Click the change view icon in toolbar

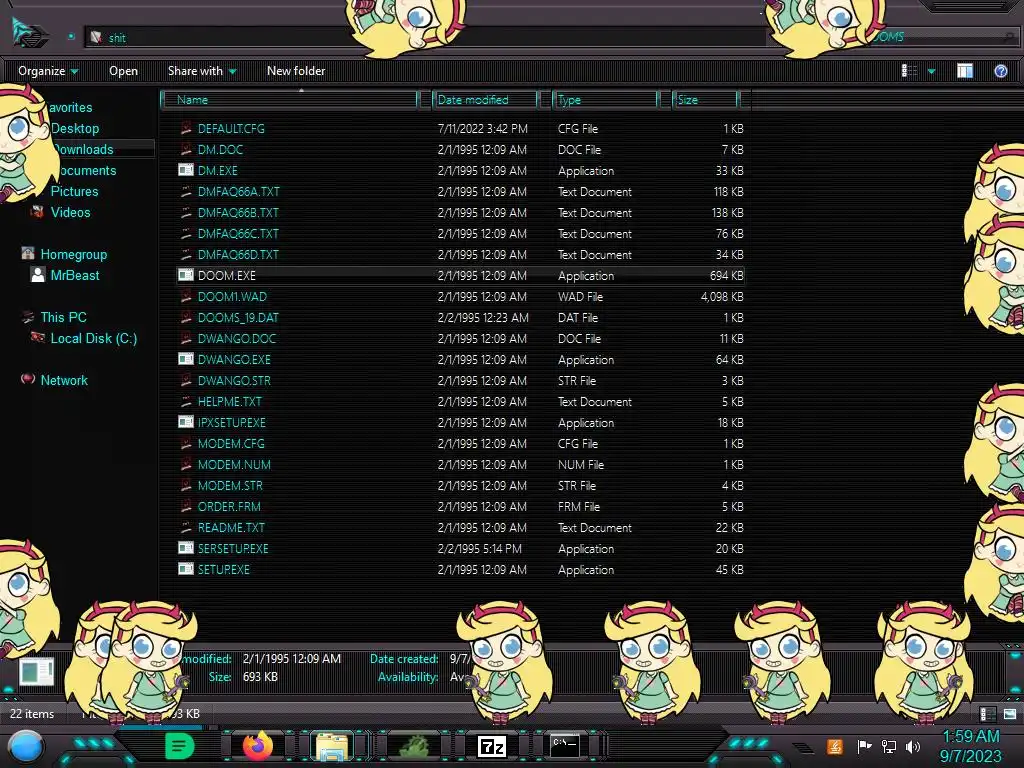point(909,71)
